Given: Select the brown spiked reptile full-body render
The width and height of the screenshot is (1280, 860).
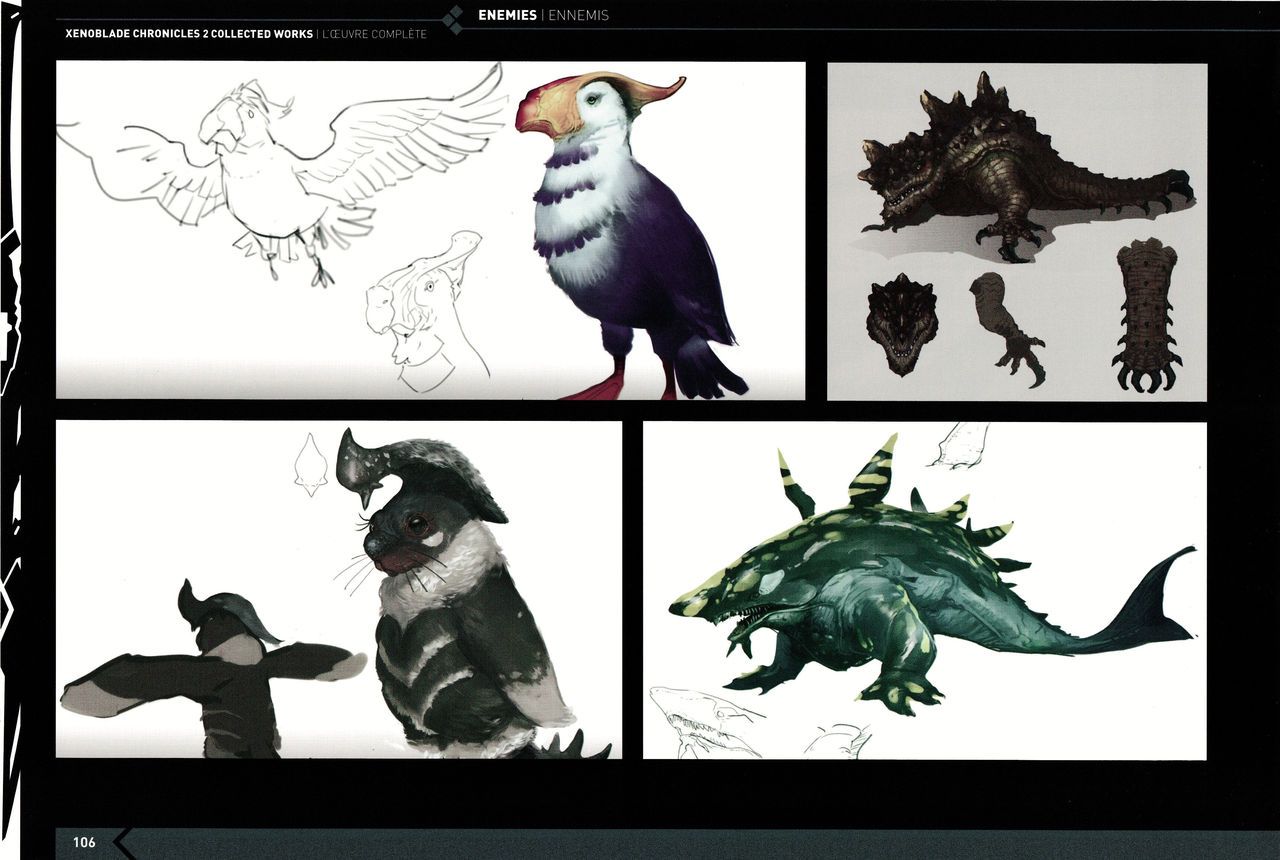Looking at the screenshot, I should point(1010,170).
